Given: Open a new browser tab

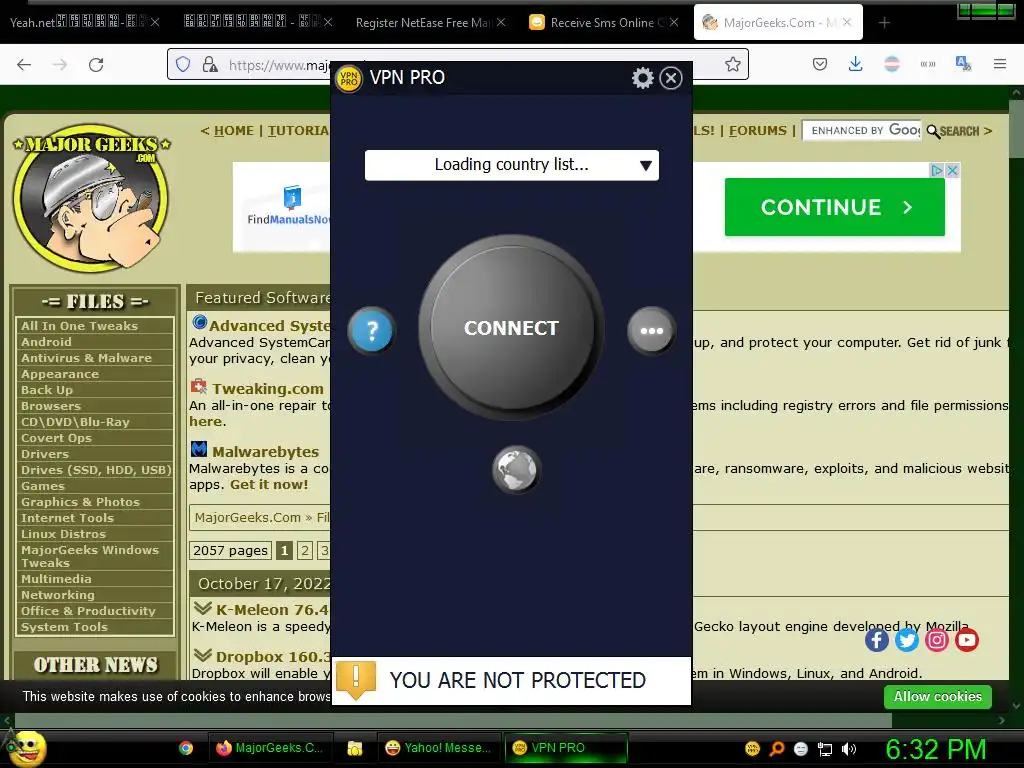Looking at the screenshot, I should (884, 23).
